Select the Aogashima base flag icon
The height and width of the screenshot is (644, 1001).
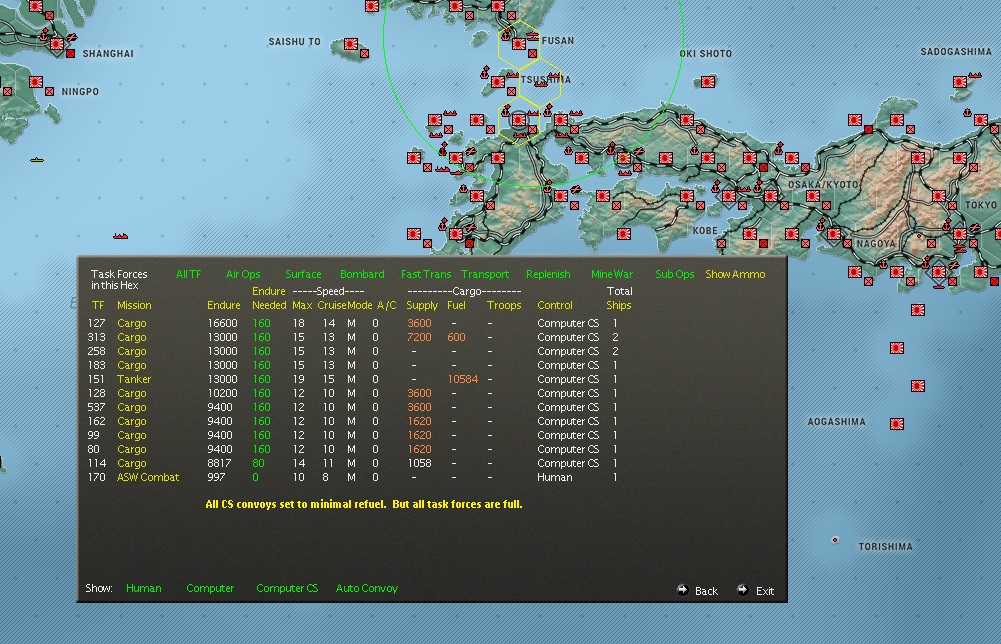[897, 423]
